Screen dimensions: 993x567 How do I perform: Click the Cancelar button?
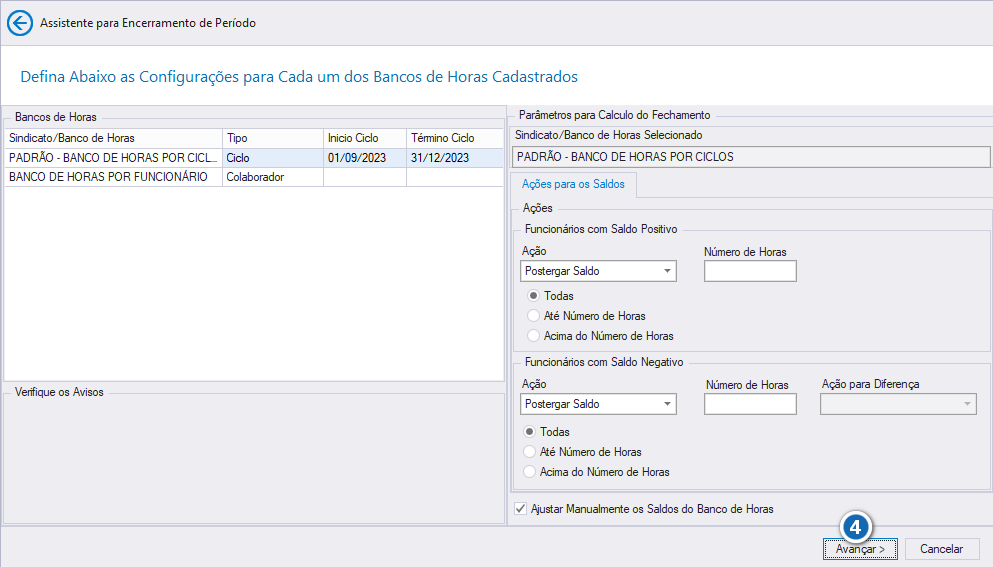point(942,549)
